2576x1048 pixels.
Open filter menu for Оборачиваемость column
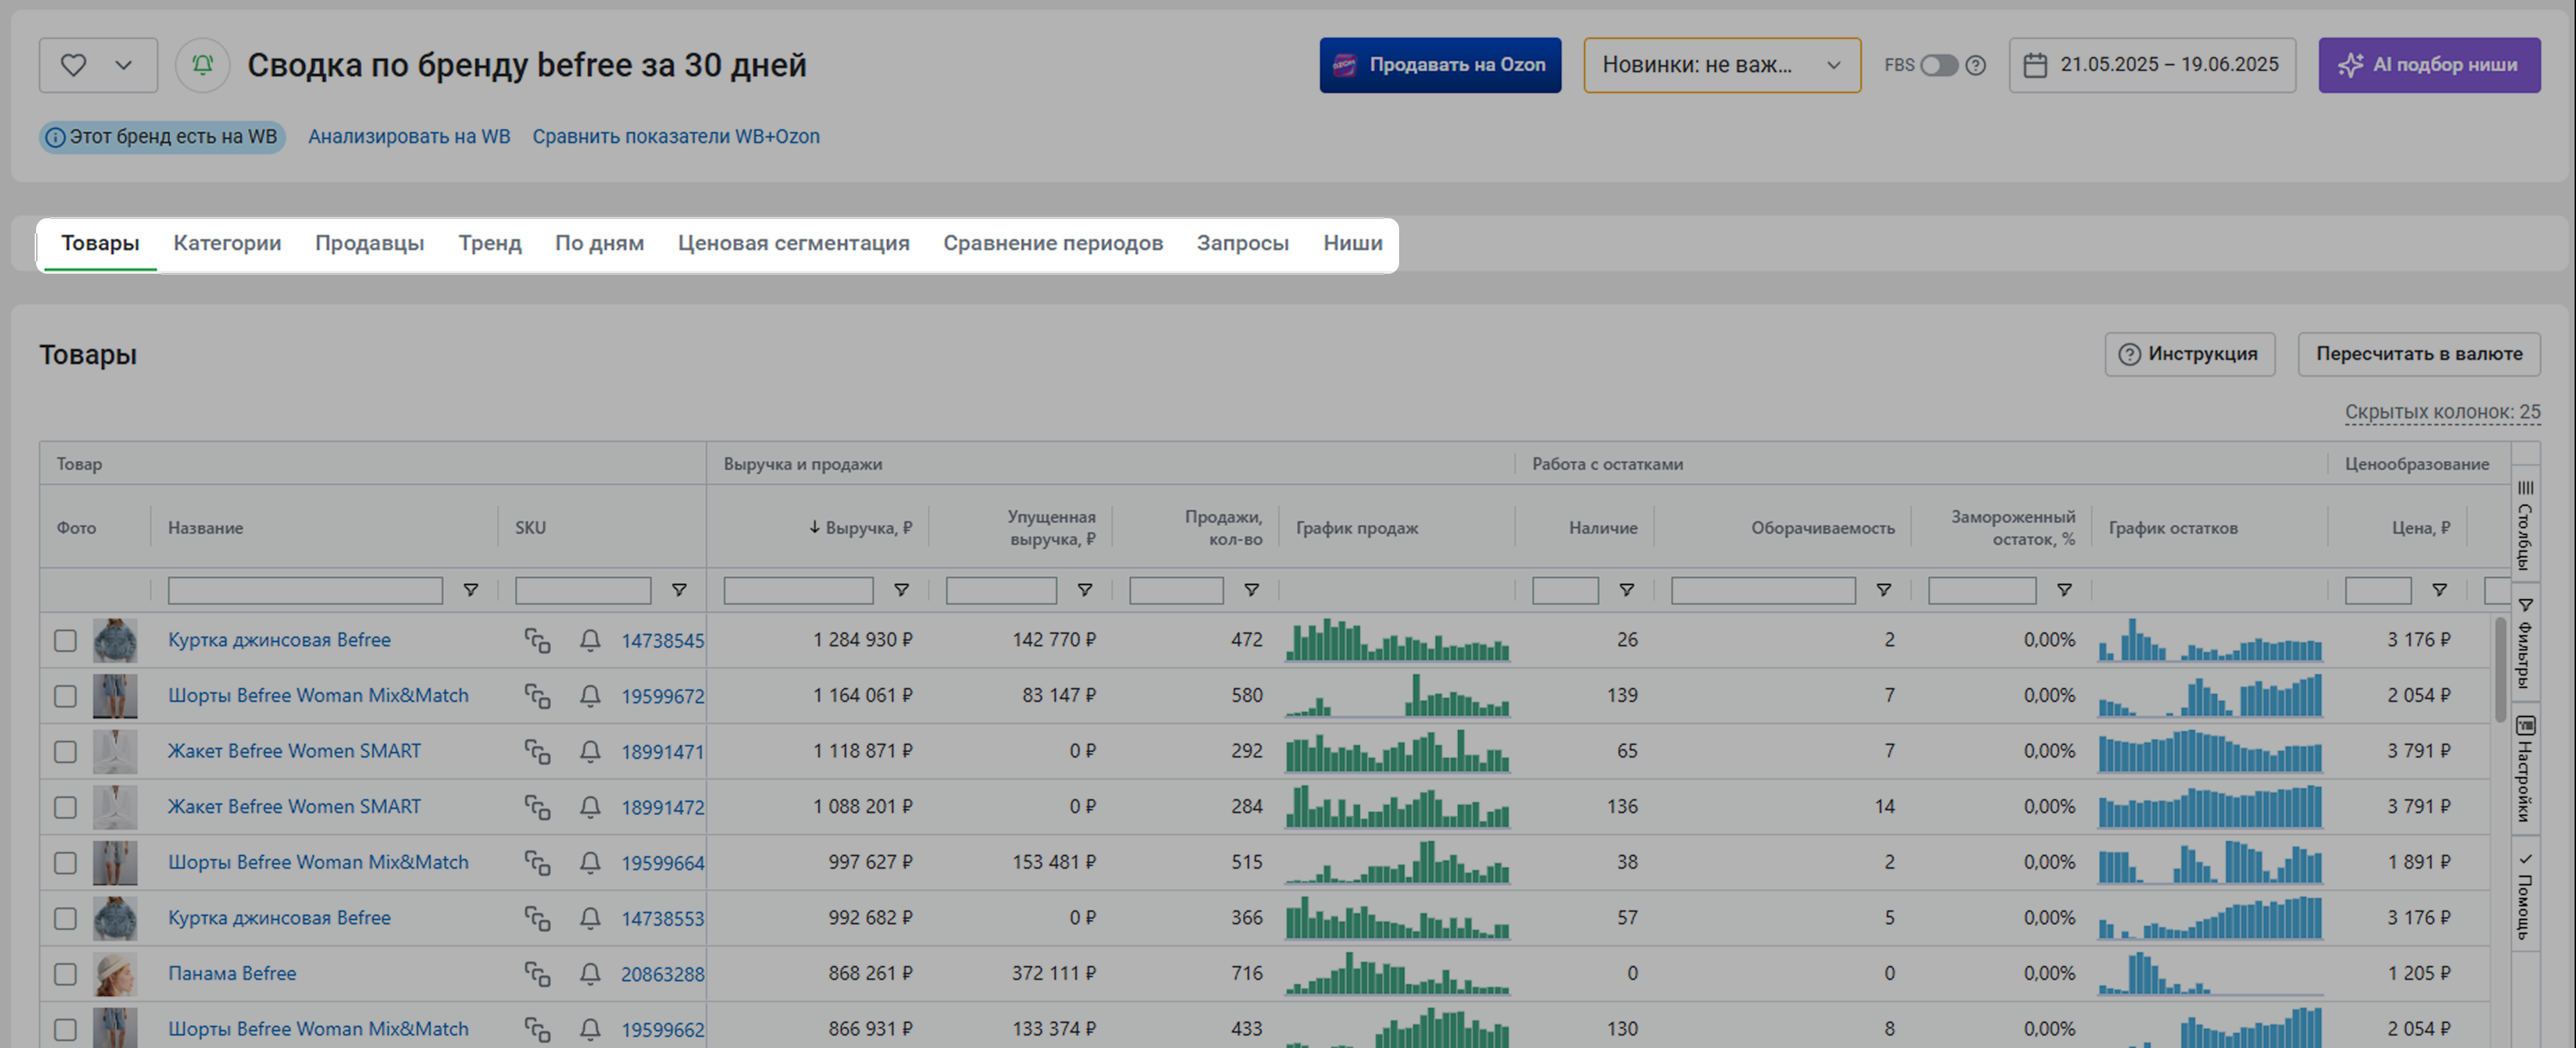(1883, 591)
